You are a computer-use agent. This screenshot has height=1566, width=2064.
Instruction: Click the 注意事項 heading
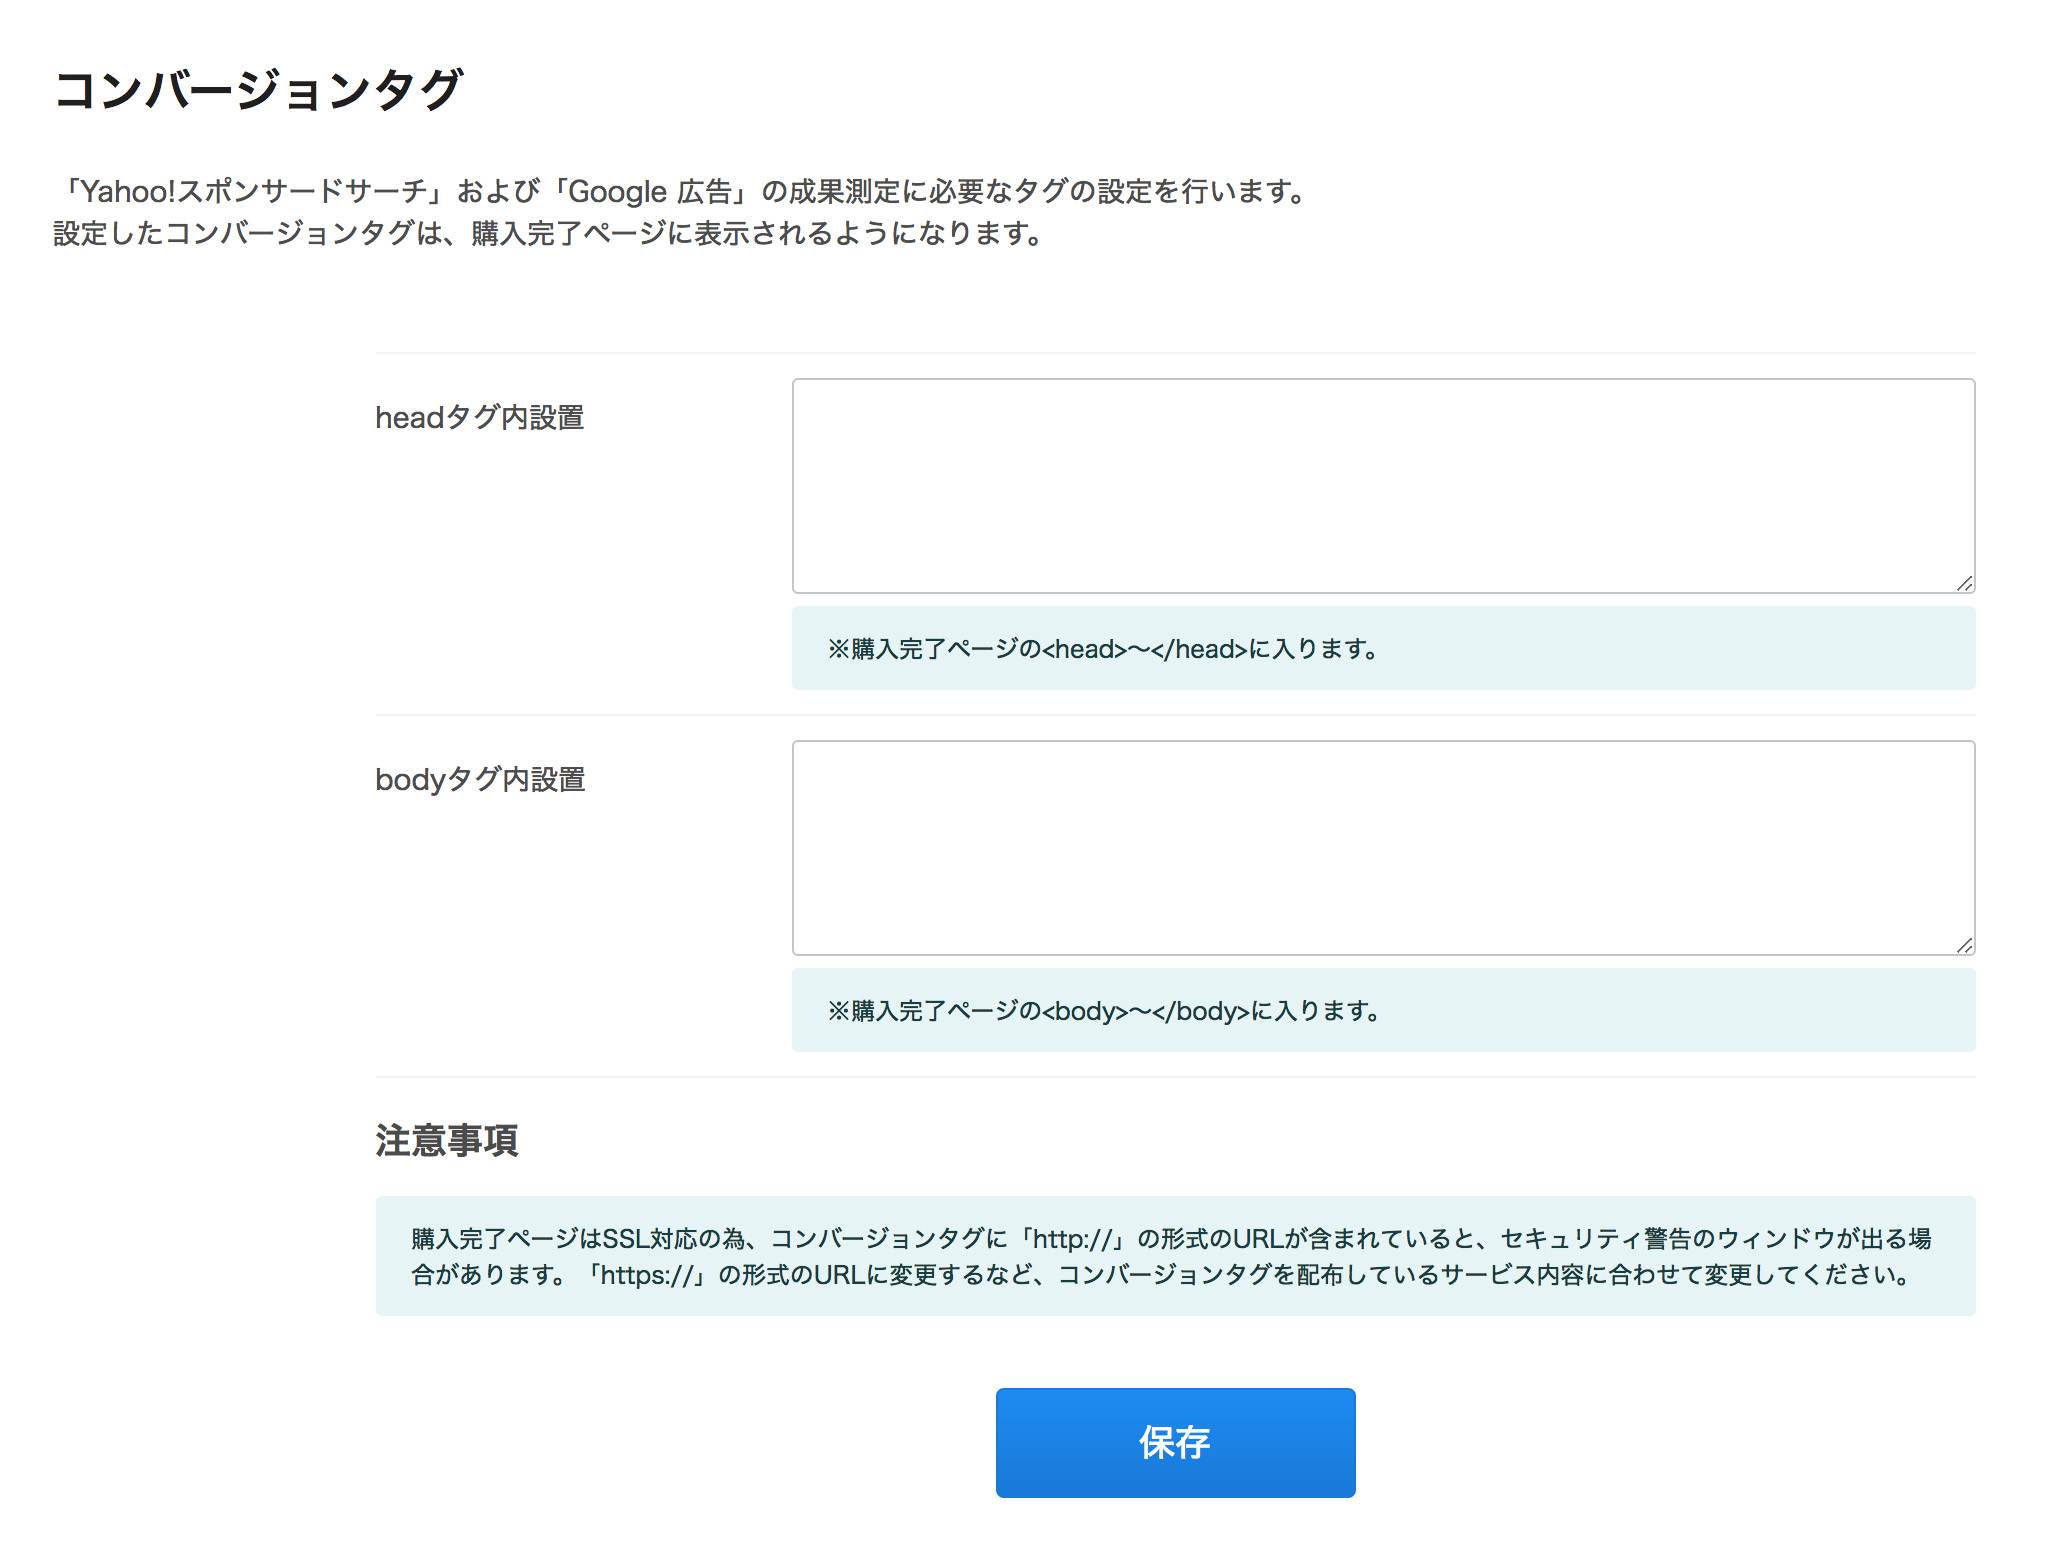pyautogui.click(x=447, y=1141)
